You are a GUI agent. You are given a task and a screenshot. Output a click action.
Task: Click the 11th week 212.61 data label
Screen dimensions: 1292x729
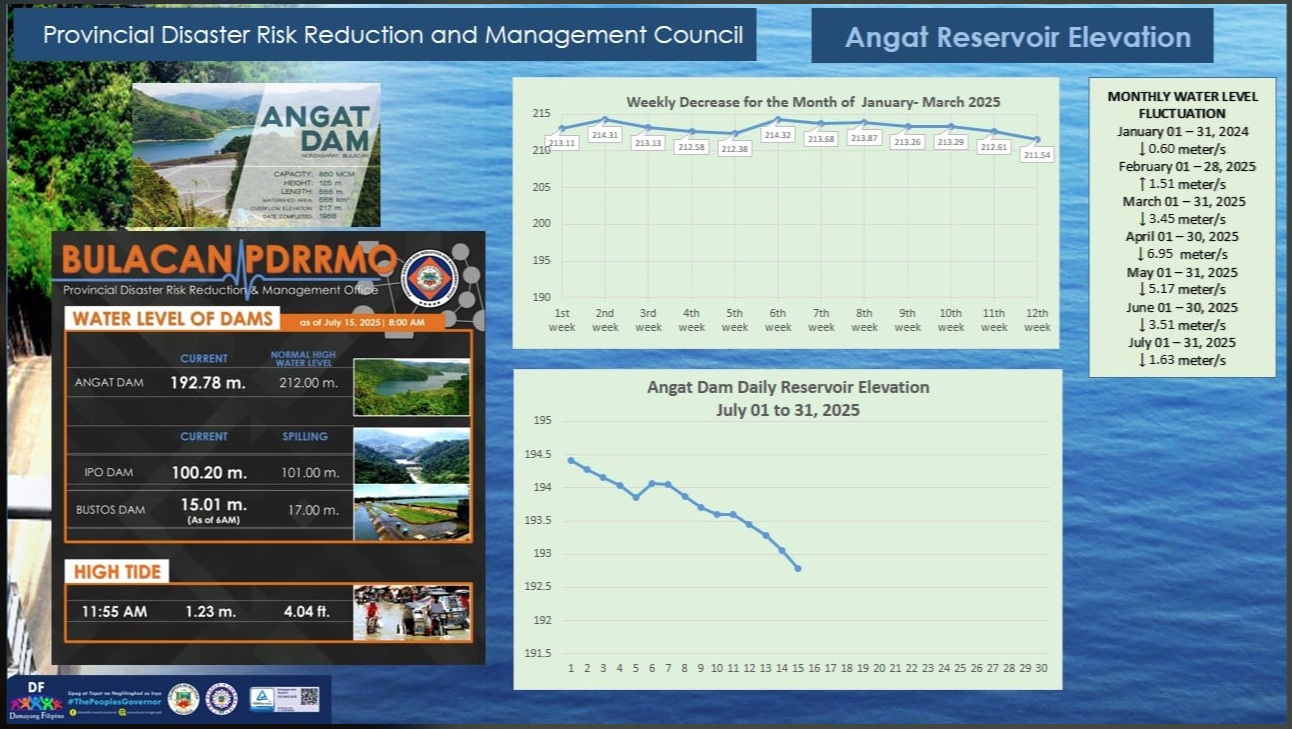pyautogui.click(x=994, y=147)
